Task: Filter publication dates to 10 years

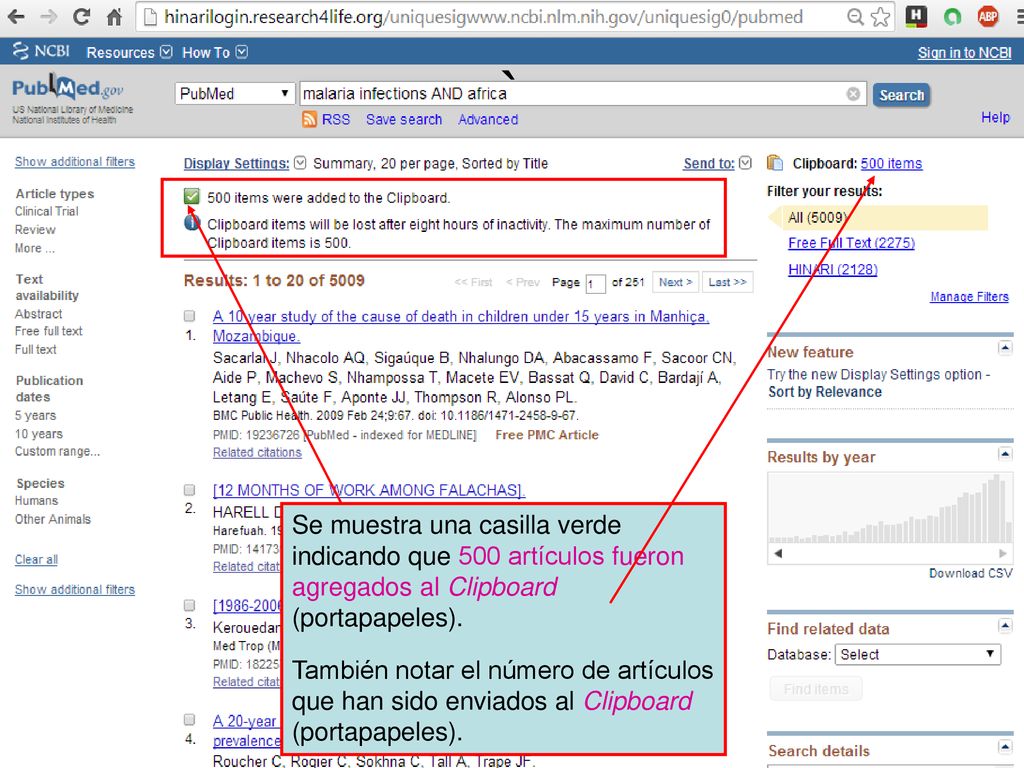Action: [39, 434]
